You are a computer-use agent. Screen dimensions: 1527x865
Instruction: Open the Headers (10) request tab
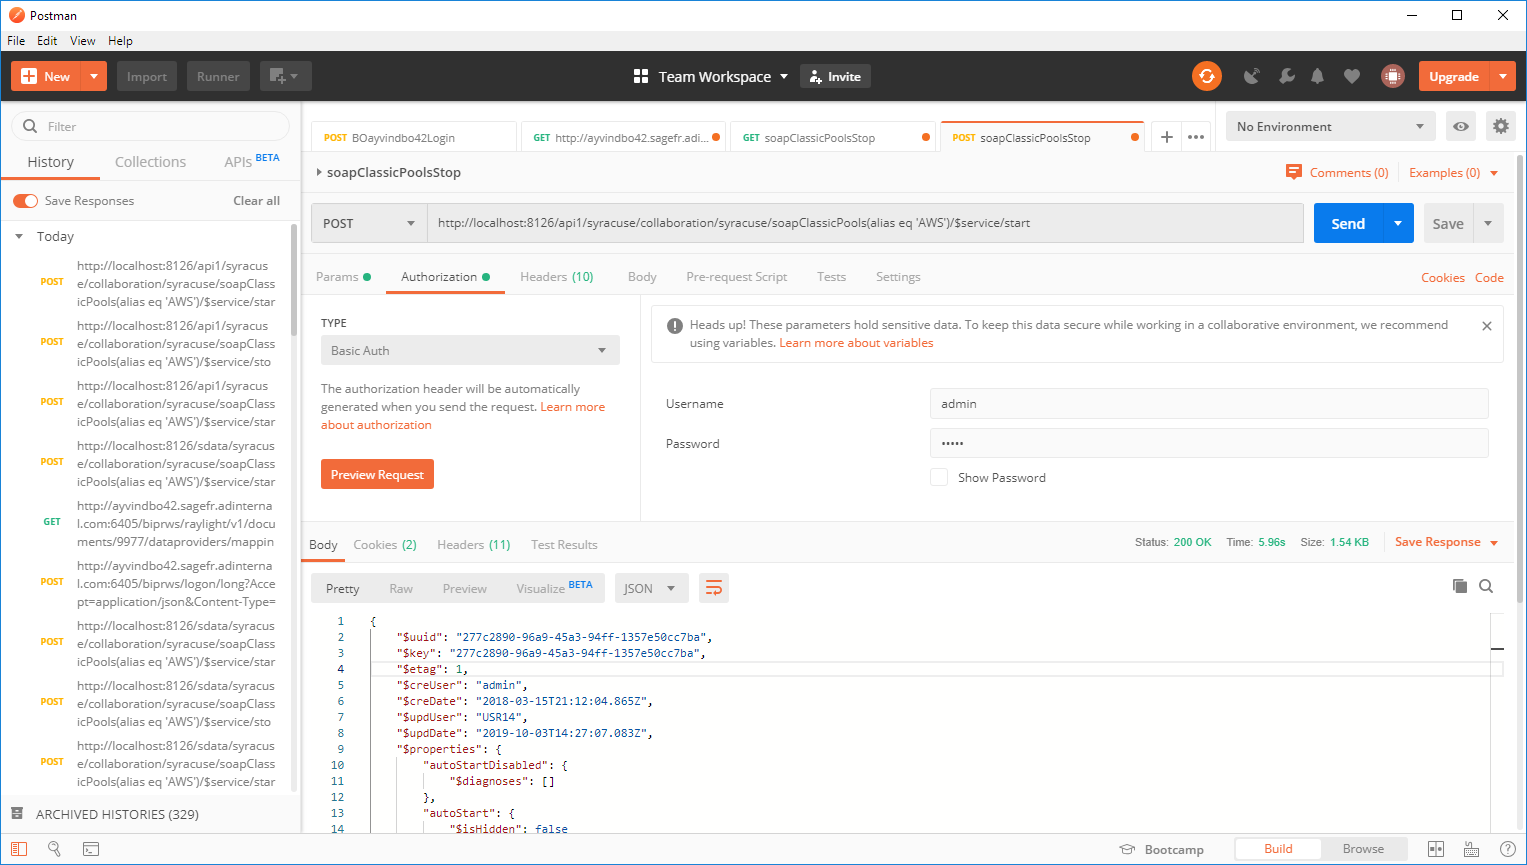click(556, 277)
